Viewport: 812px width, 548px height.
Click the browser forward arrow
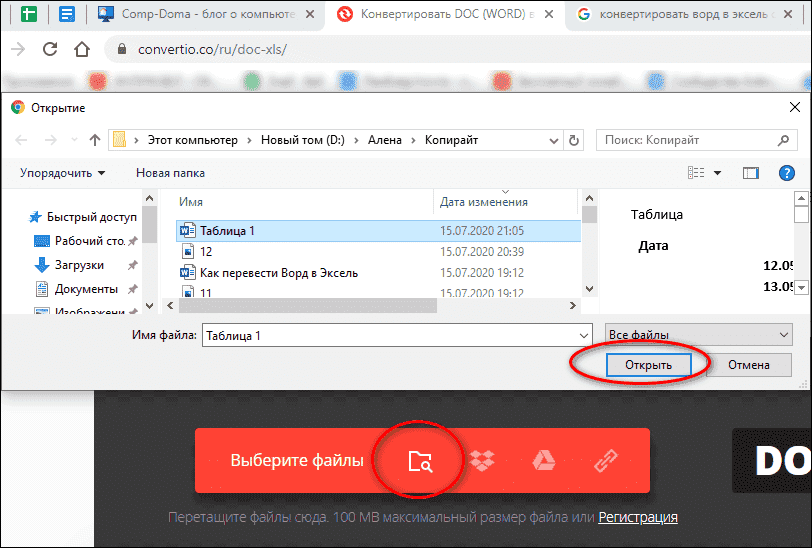point(18,49)
